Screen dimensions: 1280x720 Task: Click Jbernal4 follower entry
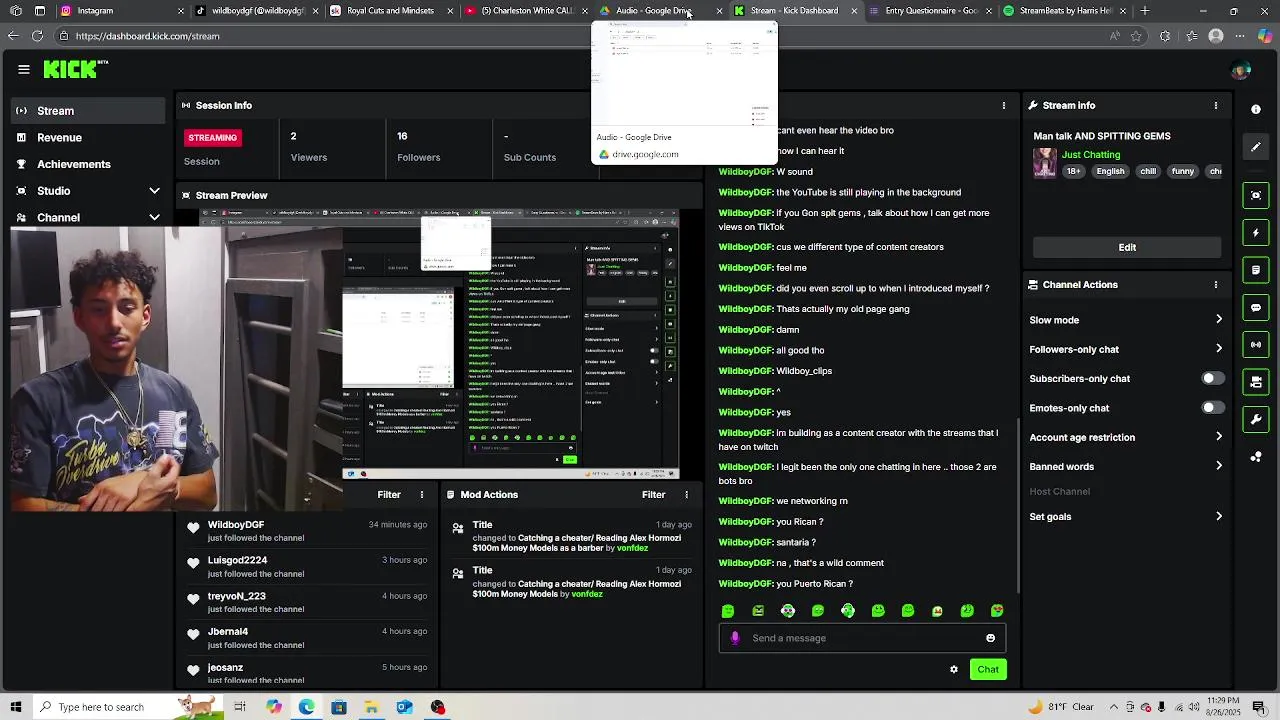click(x=308, y=638)
